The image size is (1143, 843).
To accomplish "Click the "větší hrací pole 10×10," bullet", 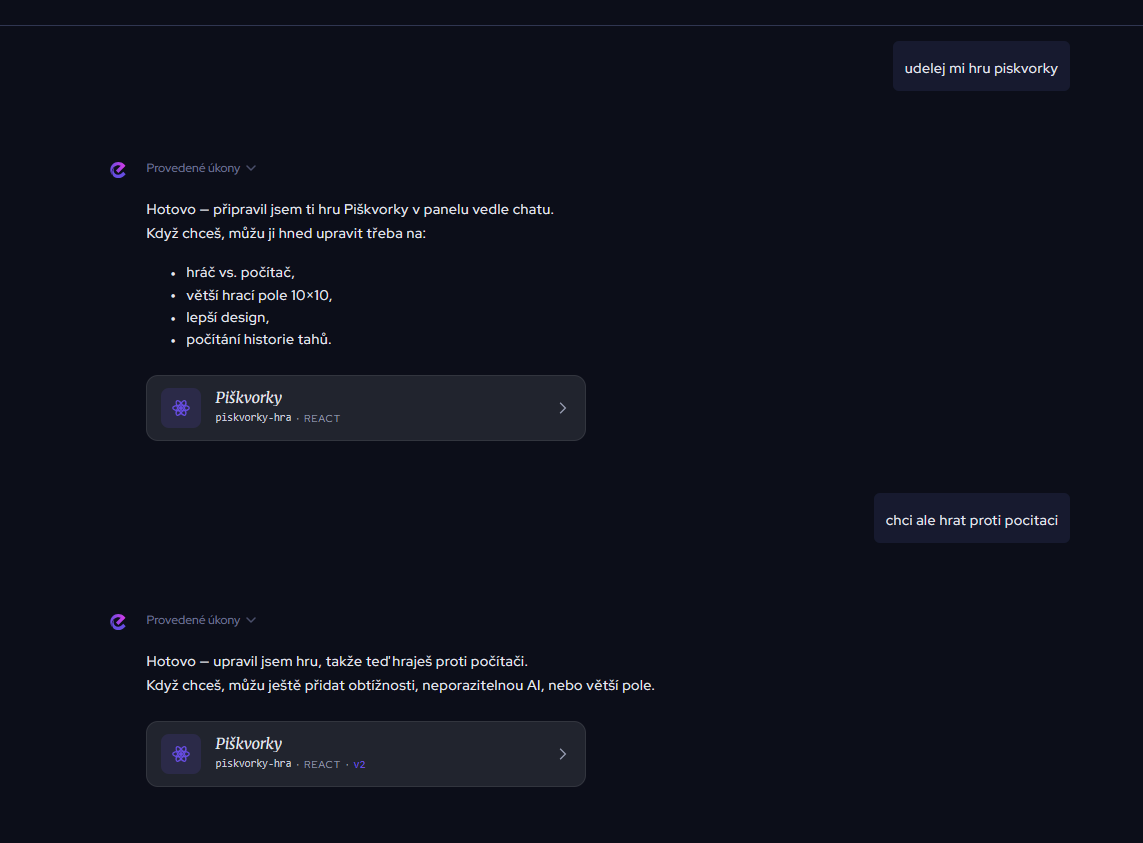I will click(x=259, y=295).
